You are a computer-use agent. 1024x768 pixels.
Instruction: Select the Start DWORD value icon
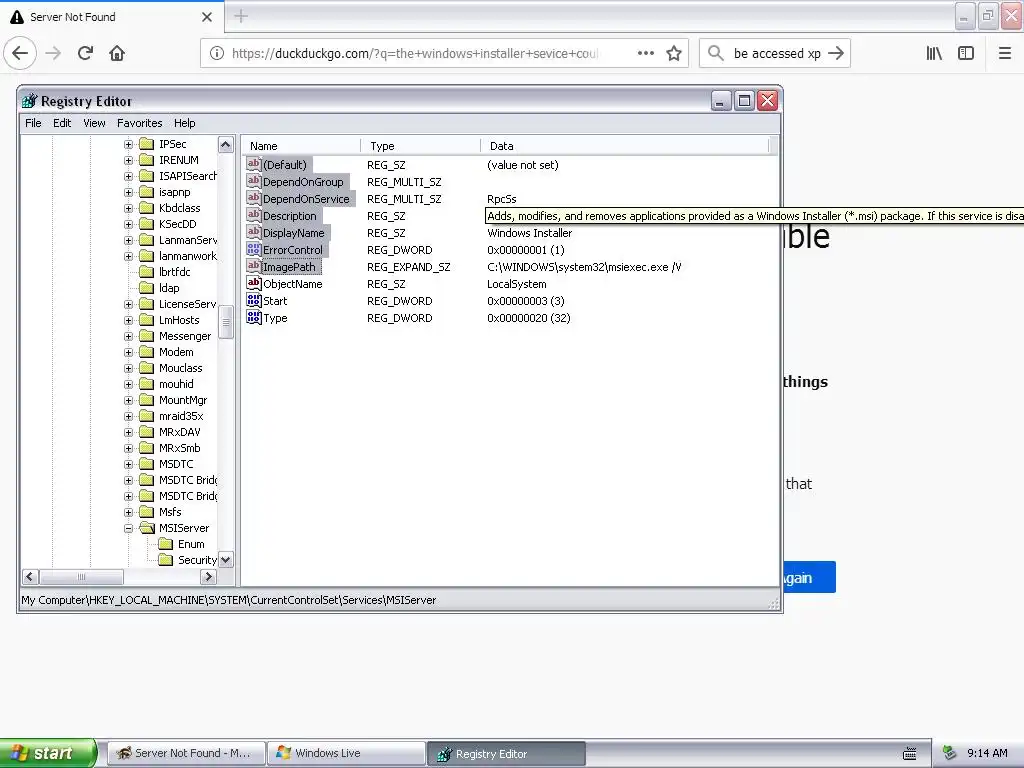coord(253,300)
